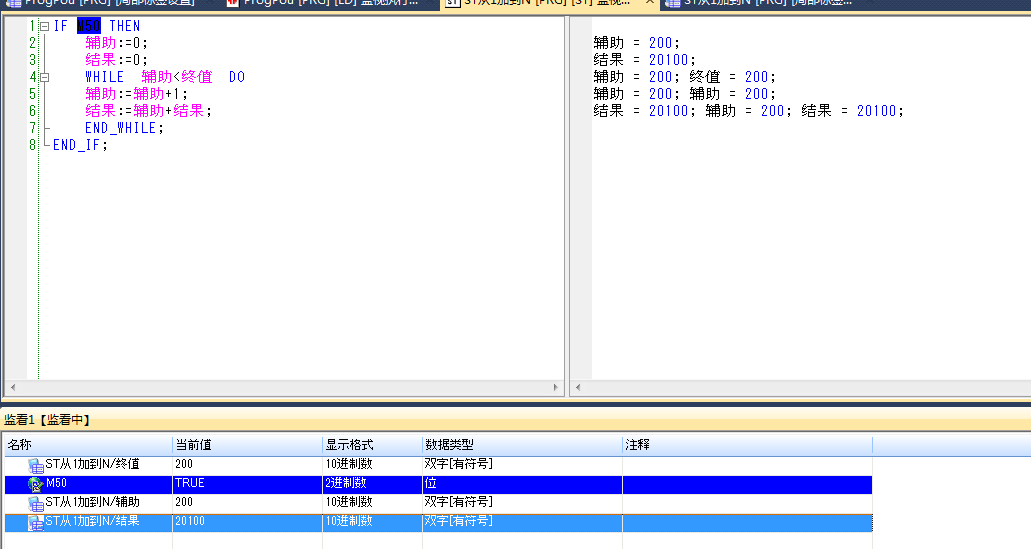
Task: Close the active ST从1加到N tab
Action: [x=649, y=3]
